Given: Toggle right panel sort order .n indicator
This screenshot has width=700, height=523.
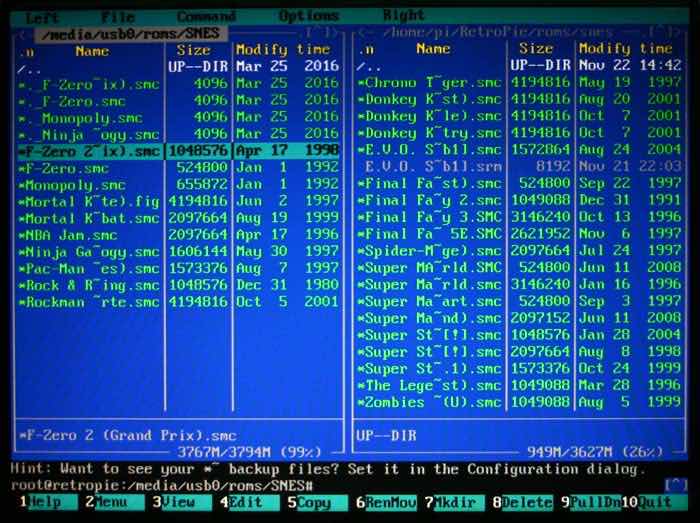Looking at the screenshot, I should click(x=367, y=50).
